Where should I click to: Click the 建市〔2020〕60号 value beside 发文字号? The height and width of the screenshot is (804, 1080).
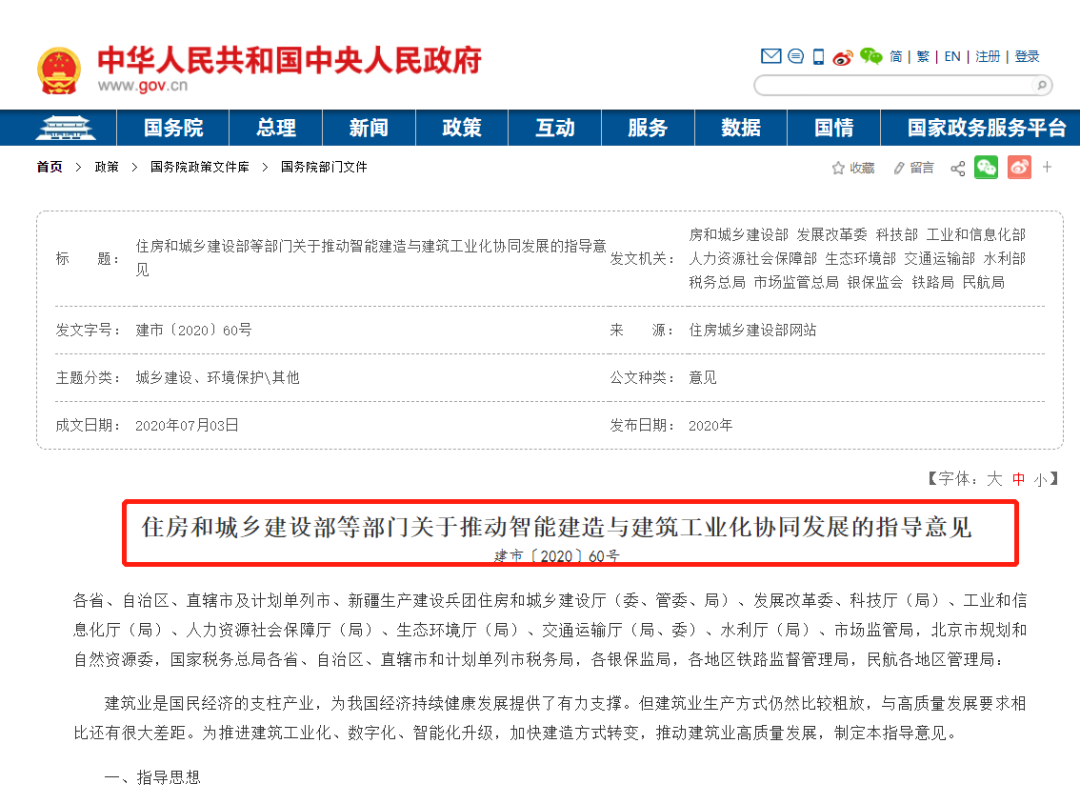coord(194,330)
